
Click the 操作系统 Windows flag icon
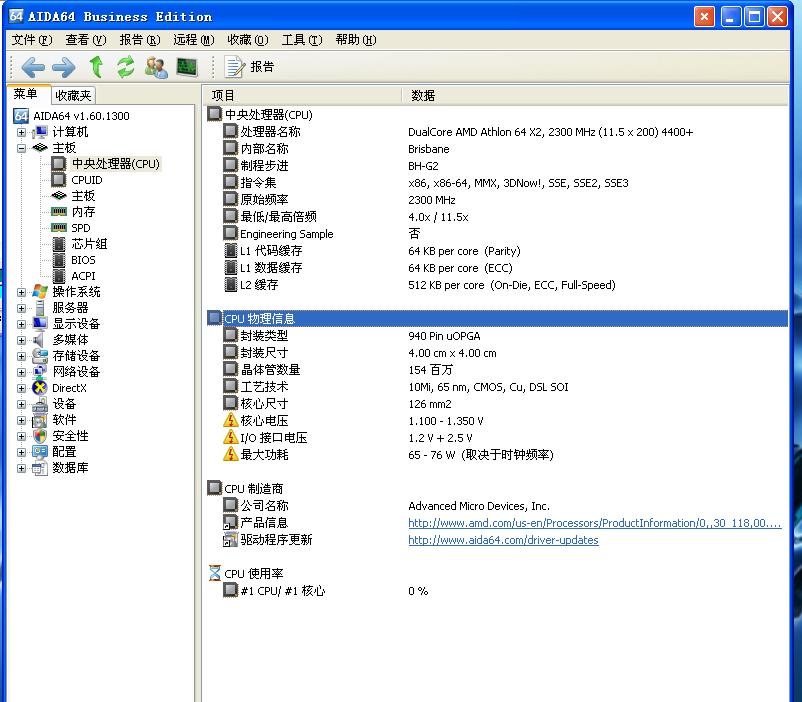[x=40, y=292]
